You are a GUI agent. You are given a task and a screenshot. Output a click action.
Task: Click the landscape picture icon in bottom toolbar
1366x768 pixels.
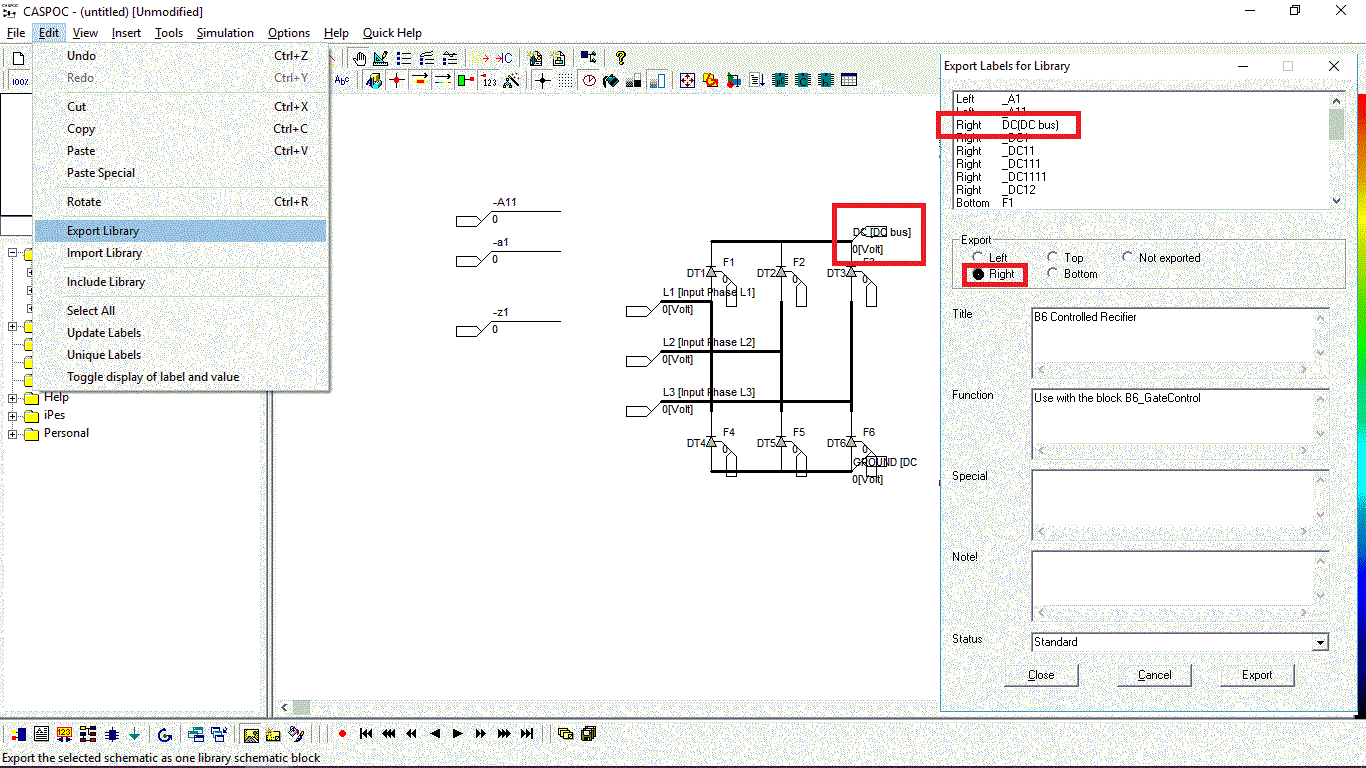click(x=251, y=735)
